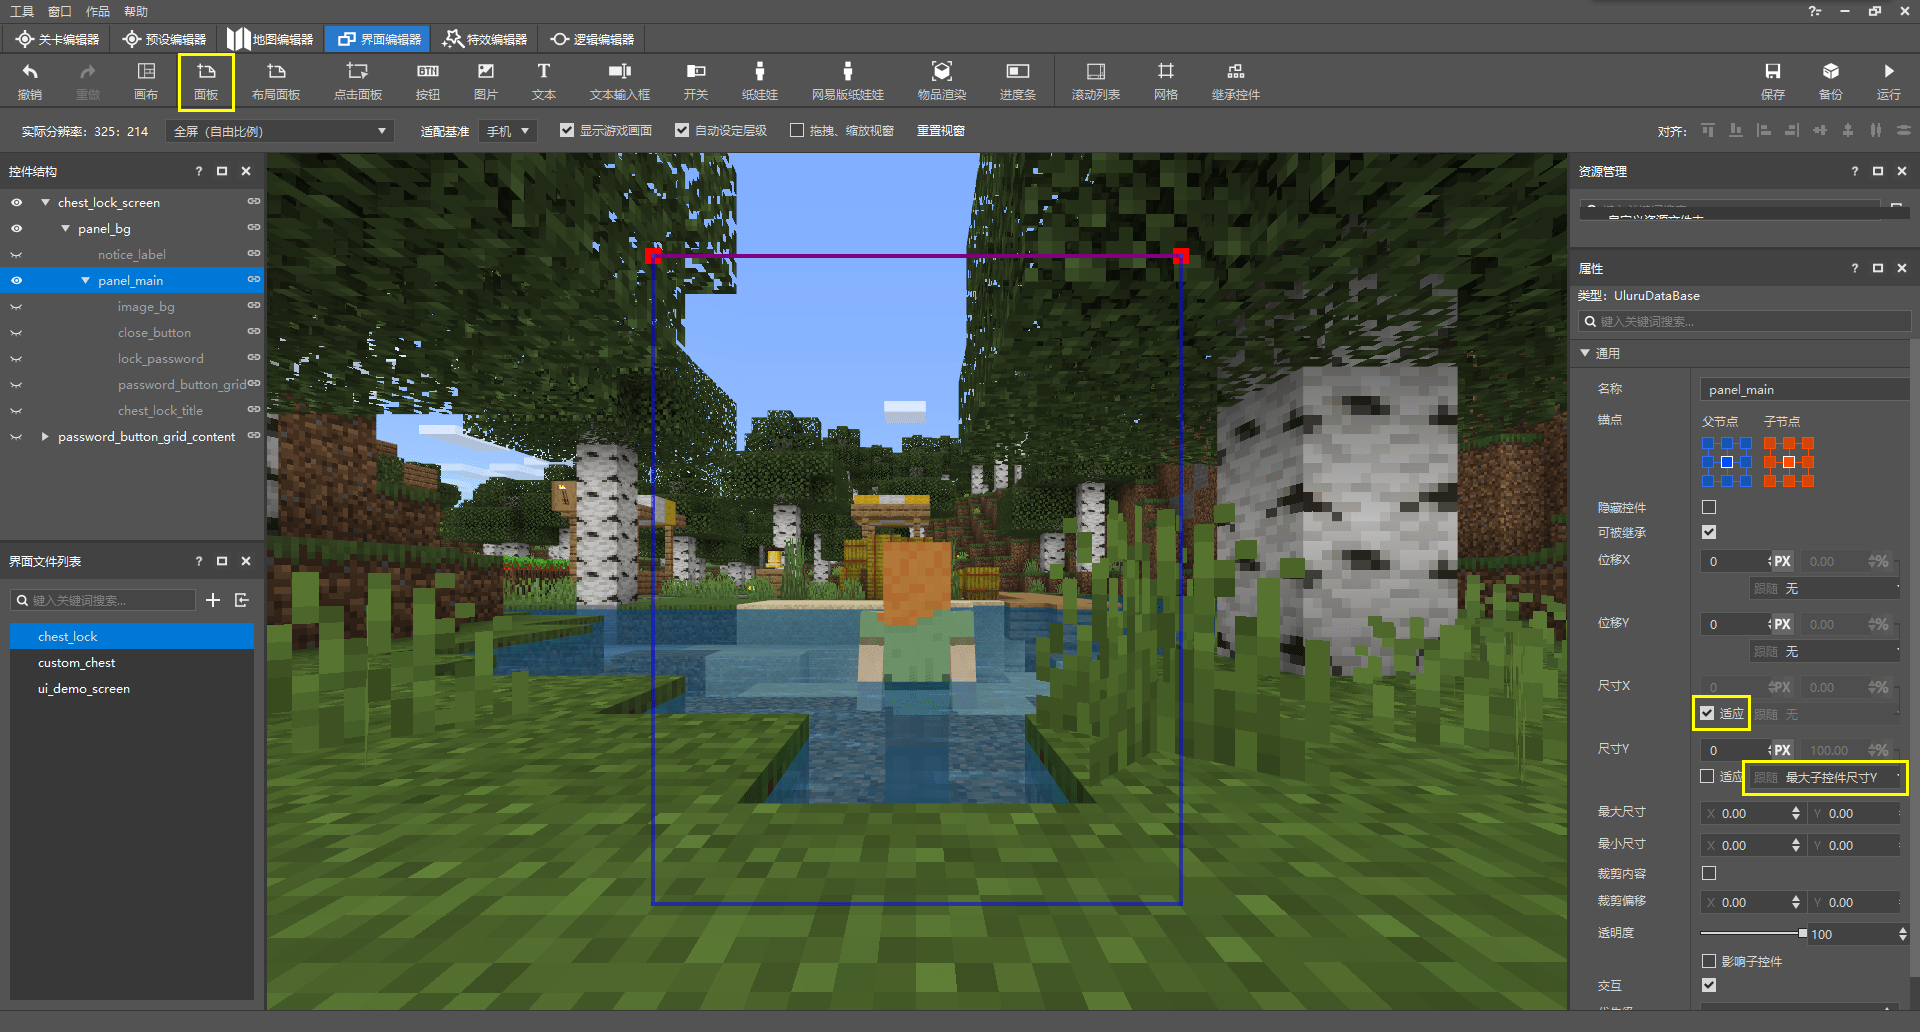Switch to 逻辑编辑器 tab
This screenshot has width=1920, height=1032.
coord(592,39)
